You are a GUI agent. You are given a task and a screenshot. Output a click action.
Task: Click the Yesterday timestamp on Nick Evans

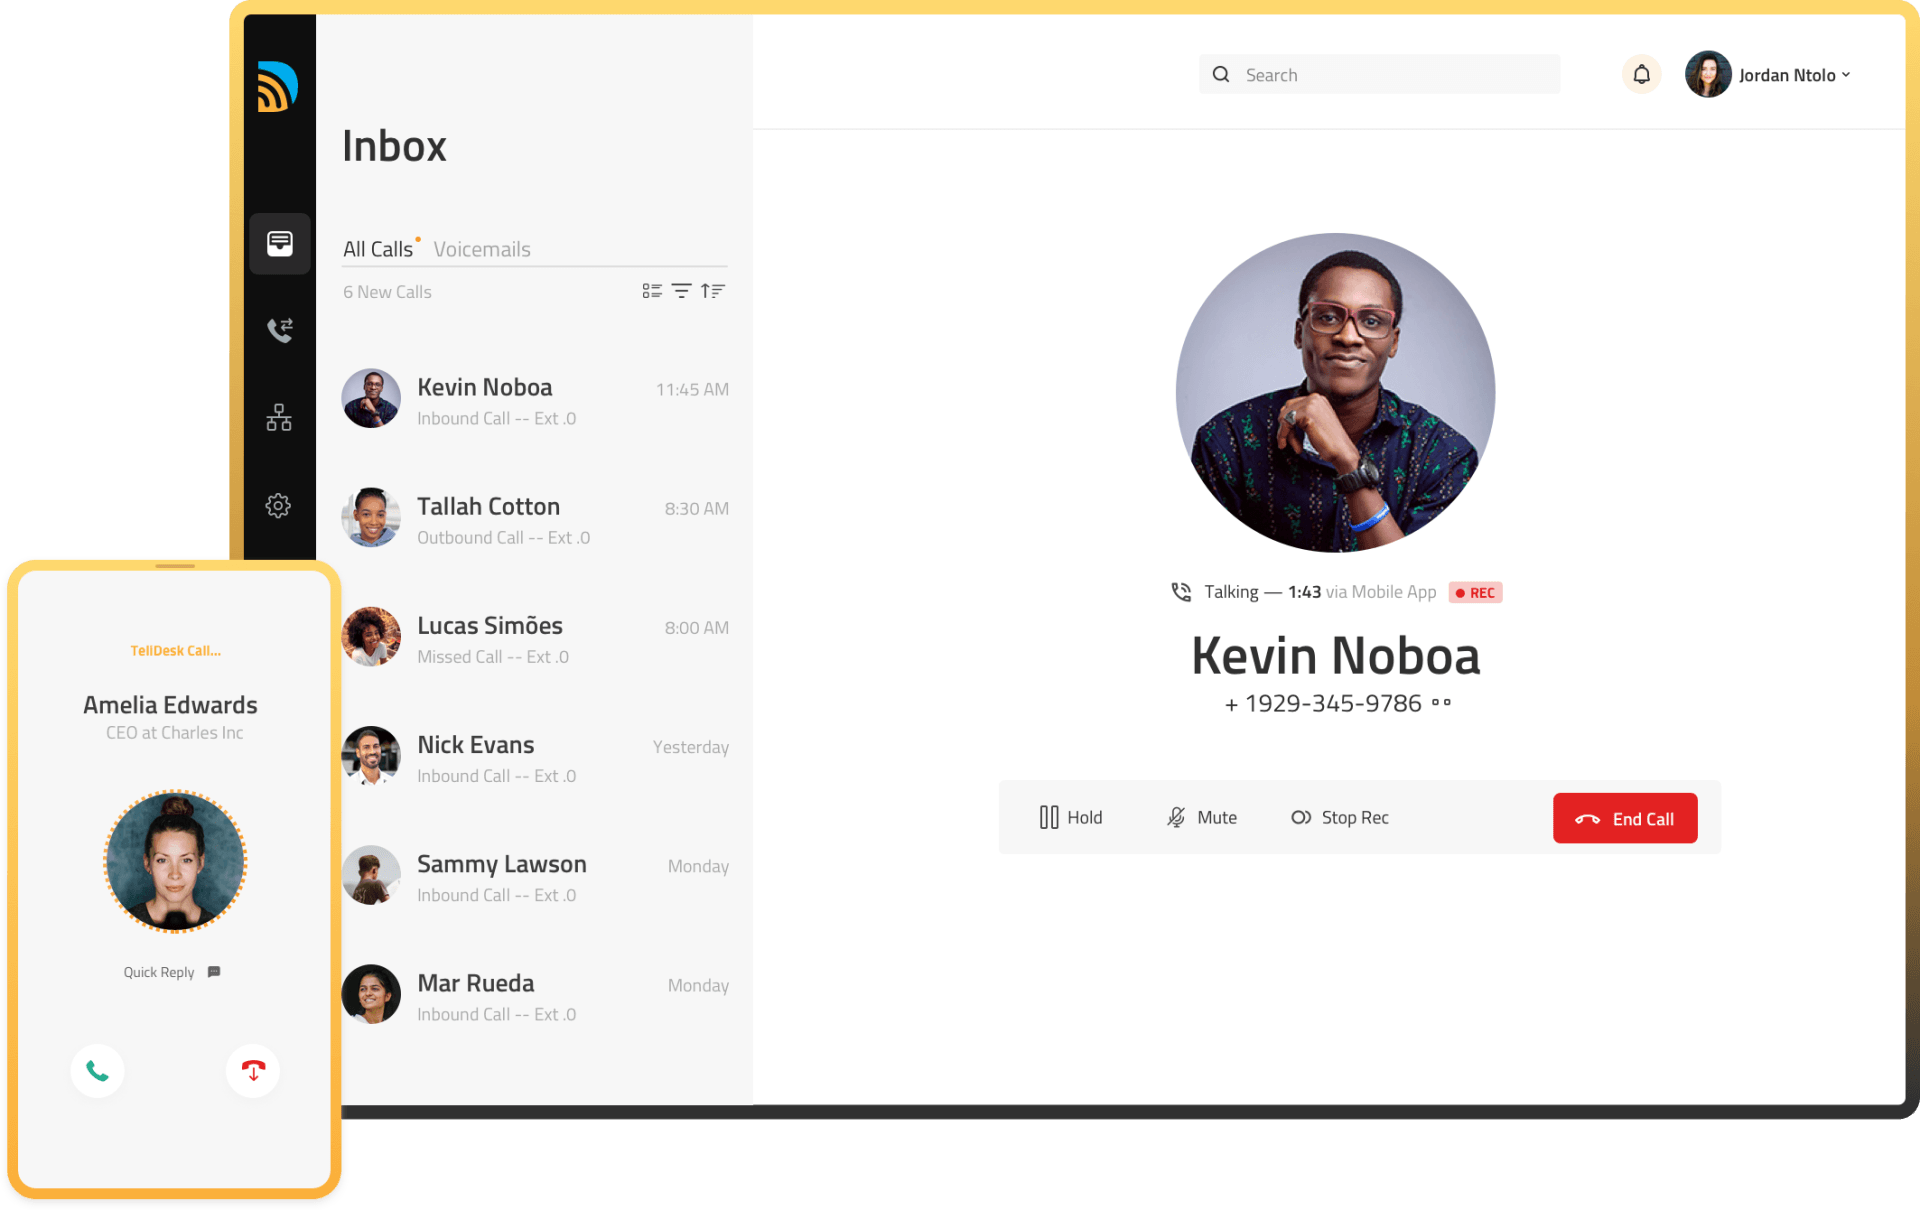[x=691, y=747]
